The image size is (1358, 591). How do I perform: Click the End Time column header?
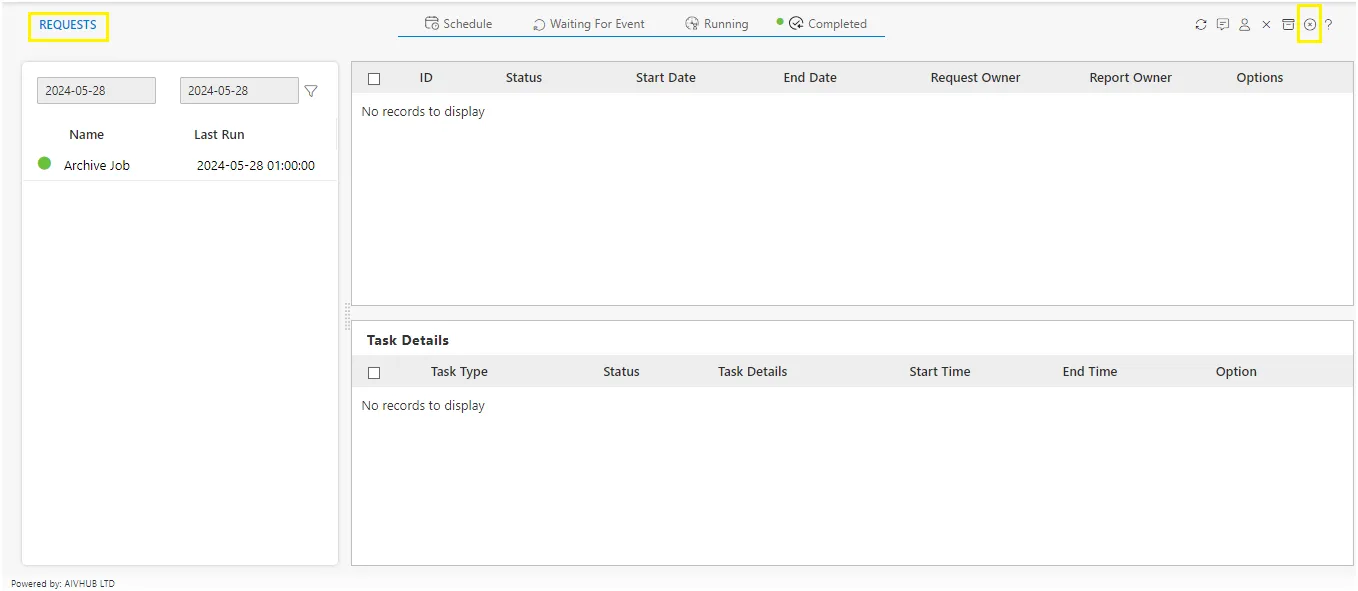click(1090, 372)
